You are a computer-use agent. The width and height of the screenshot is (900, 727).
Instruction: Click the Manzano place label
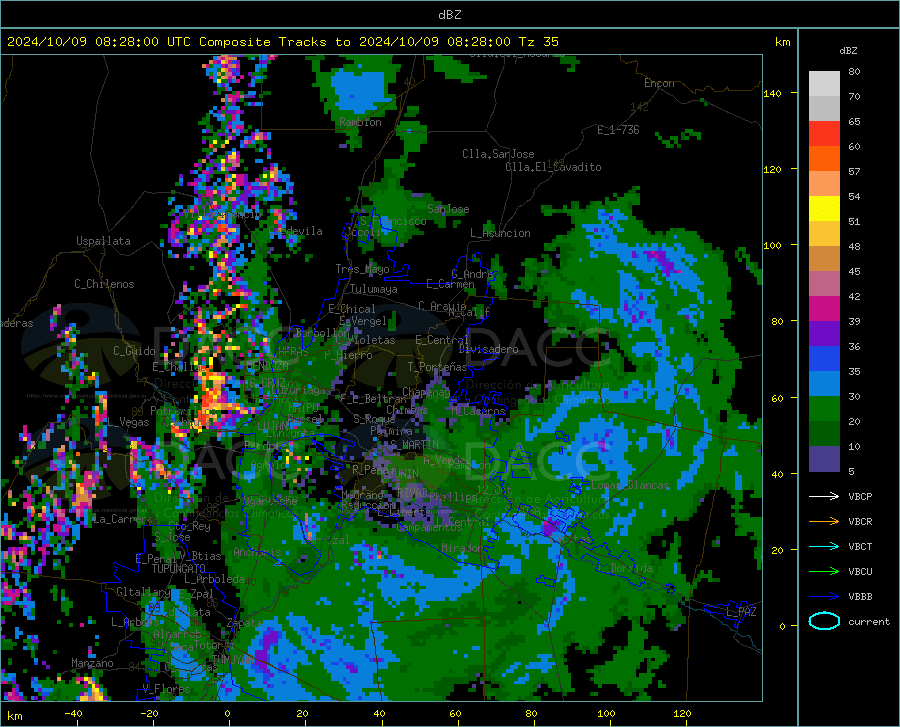(x=92, y=663)
